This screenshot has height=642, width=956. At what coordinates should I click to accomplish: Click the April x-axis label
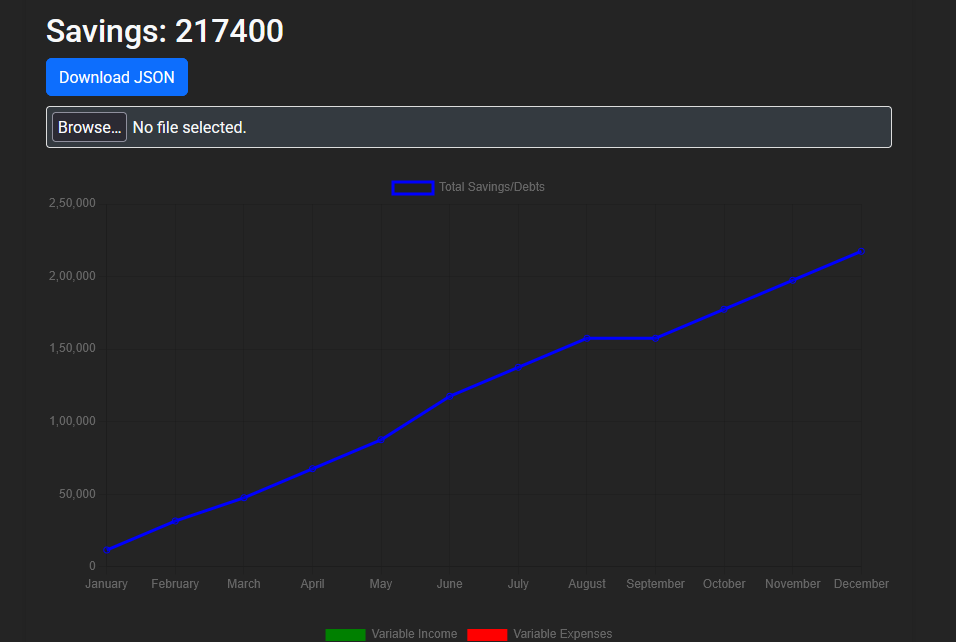coord(312,584)
